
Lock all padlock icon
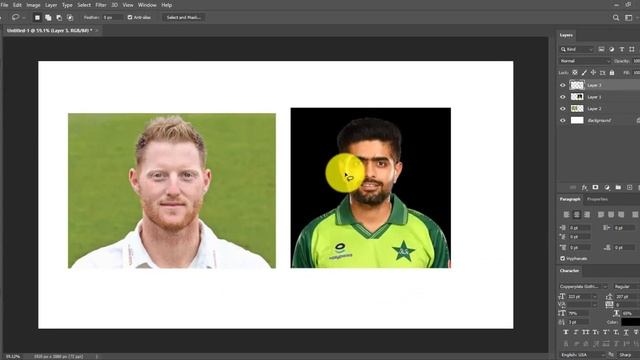(x=612, y=73)
